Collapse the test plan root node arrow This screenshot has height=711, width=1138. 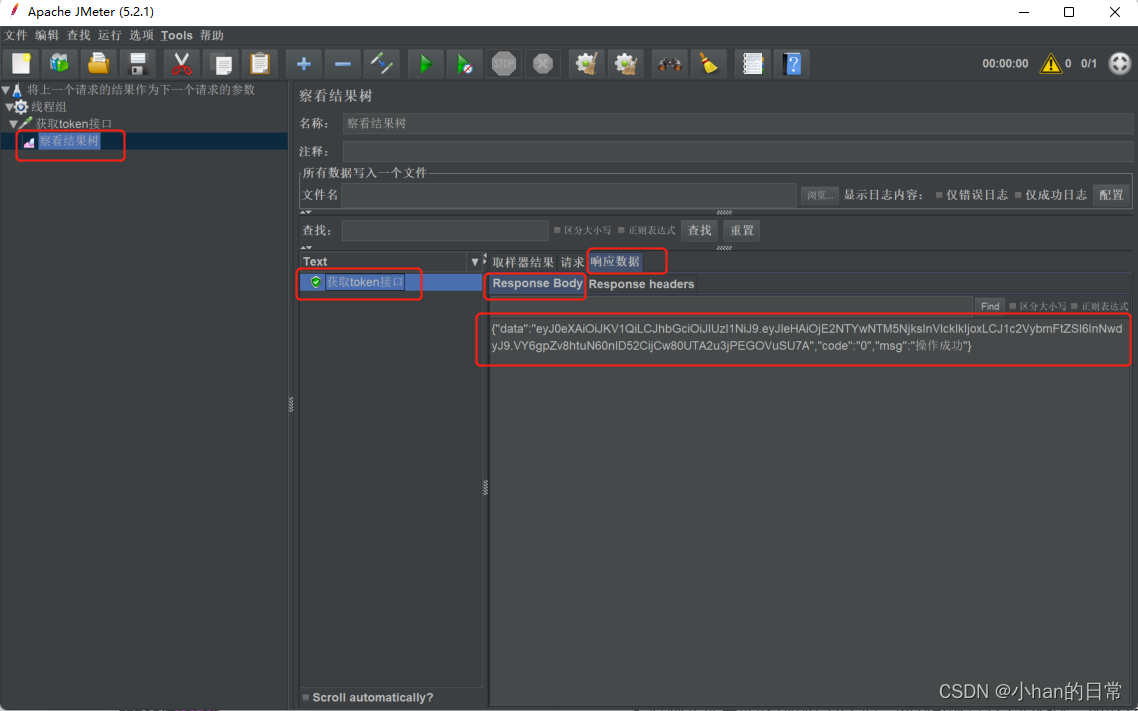coord(6,90)
